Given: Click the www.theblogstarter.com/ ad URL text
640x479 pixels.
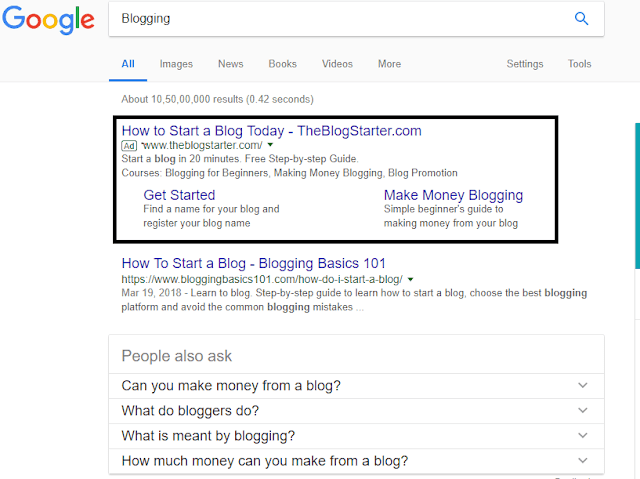Looking at the screenshot, I should tap(202, 145).
